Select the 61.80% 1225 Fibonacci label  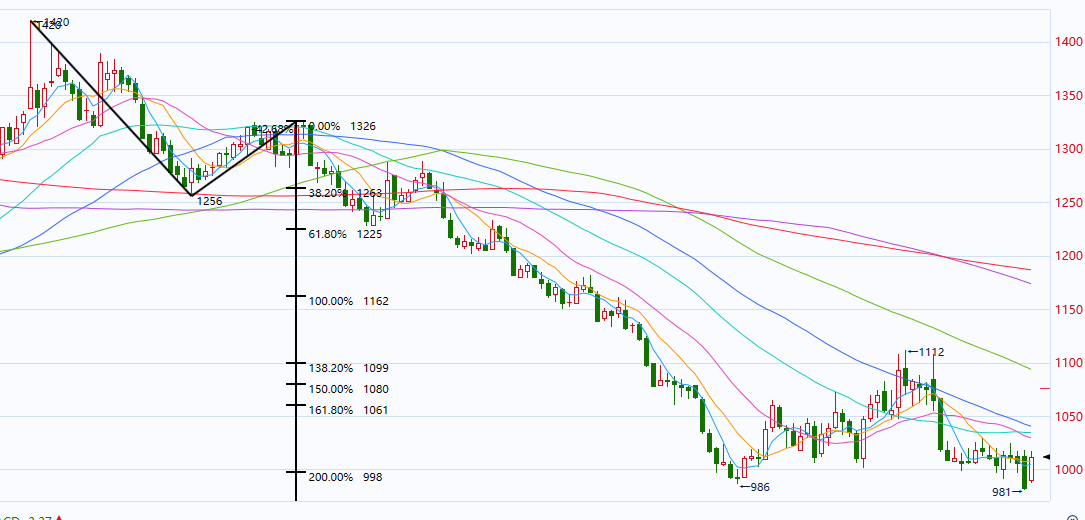tap(345, 234)
